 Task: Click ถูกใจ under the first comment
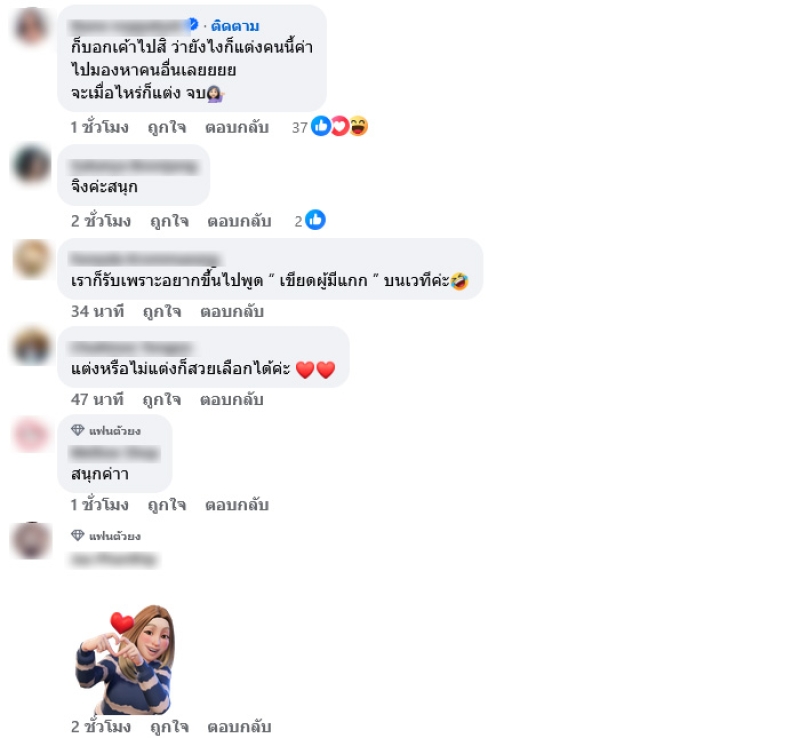click(x=166, y=127)
